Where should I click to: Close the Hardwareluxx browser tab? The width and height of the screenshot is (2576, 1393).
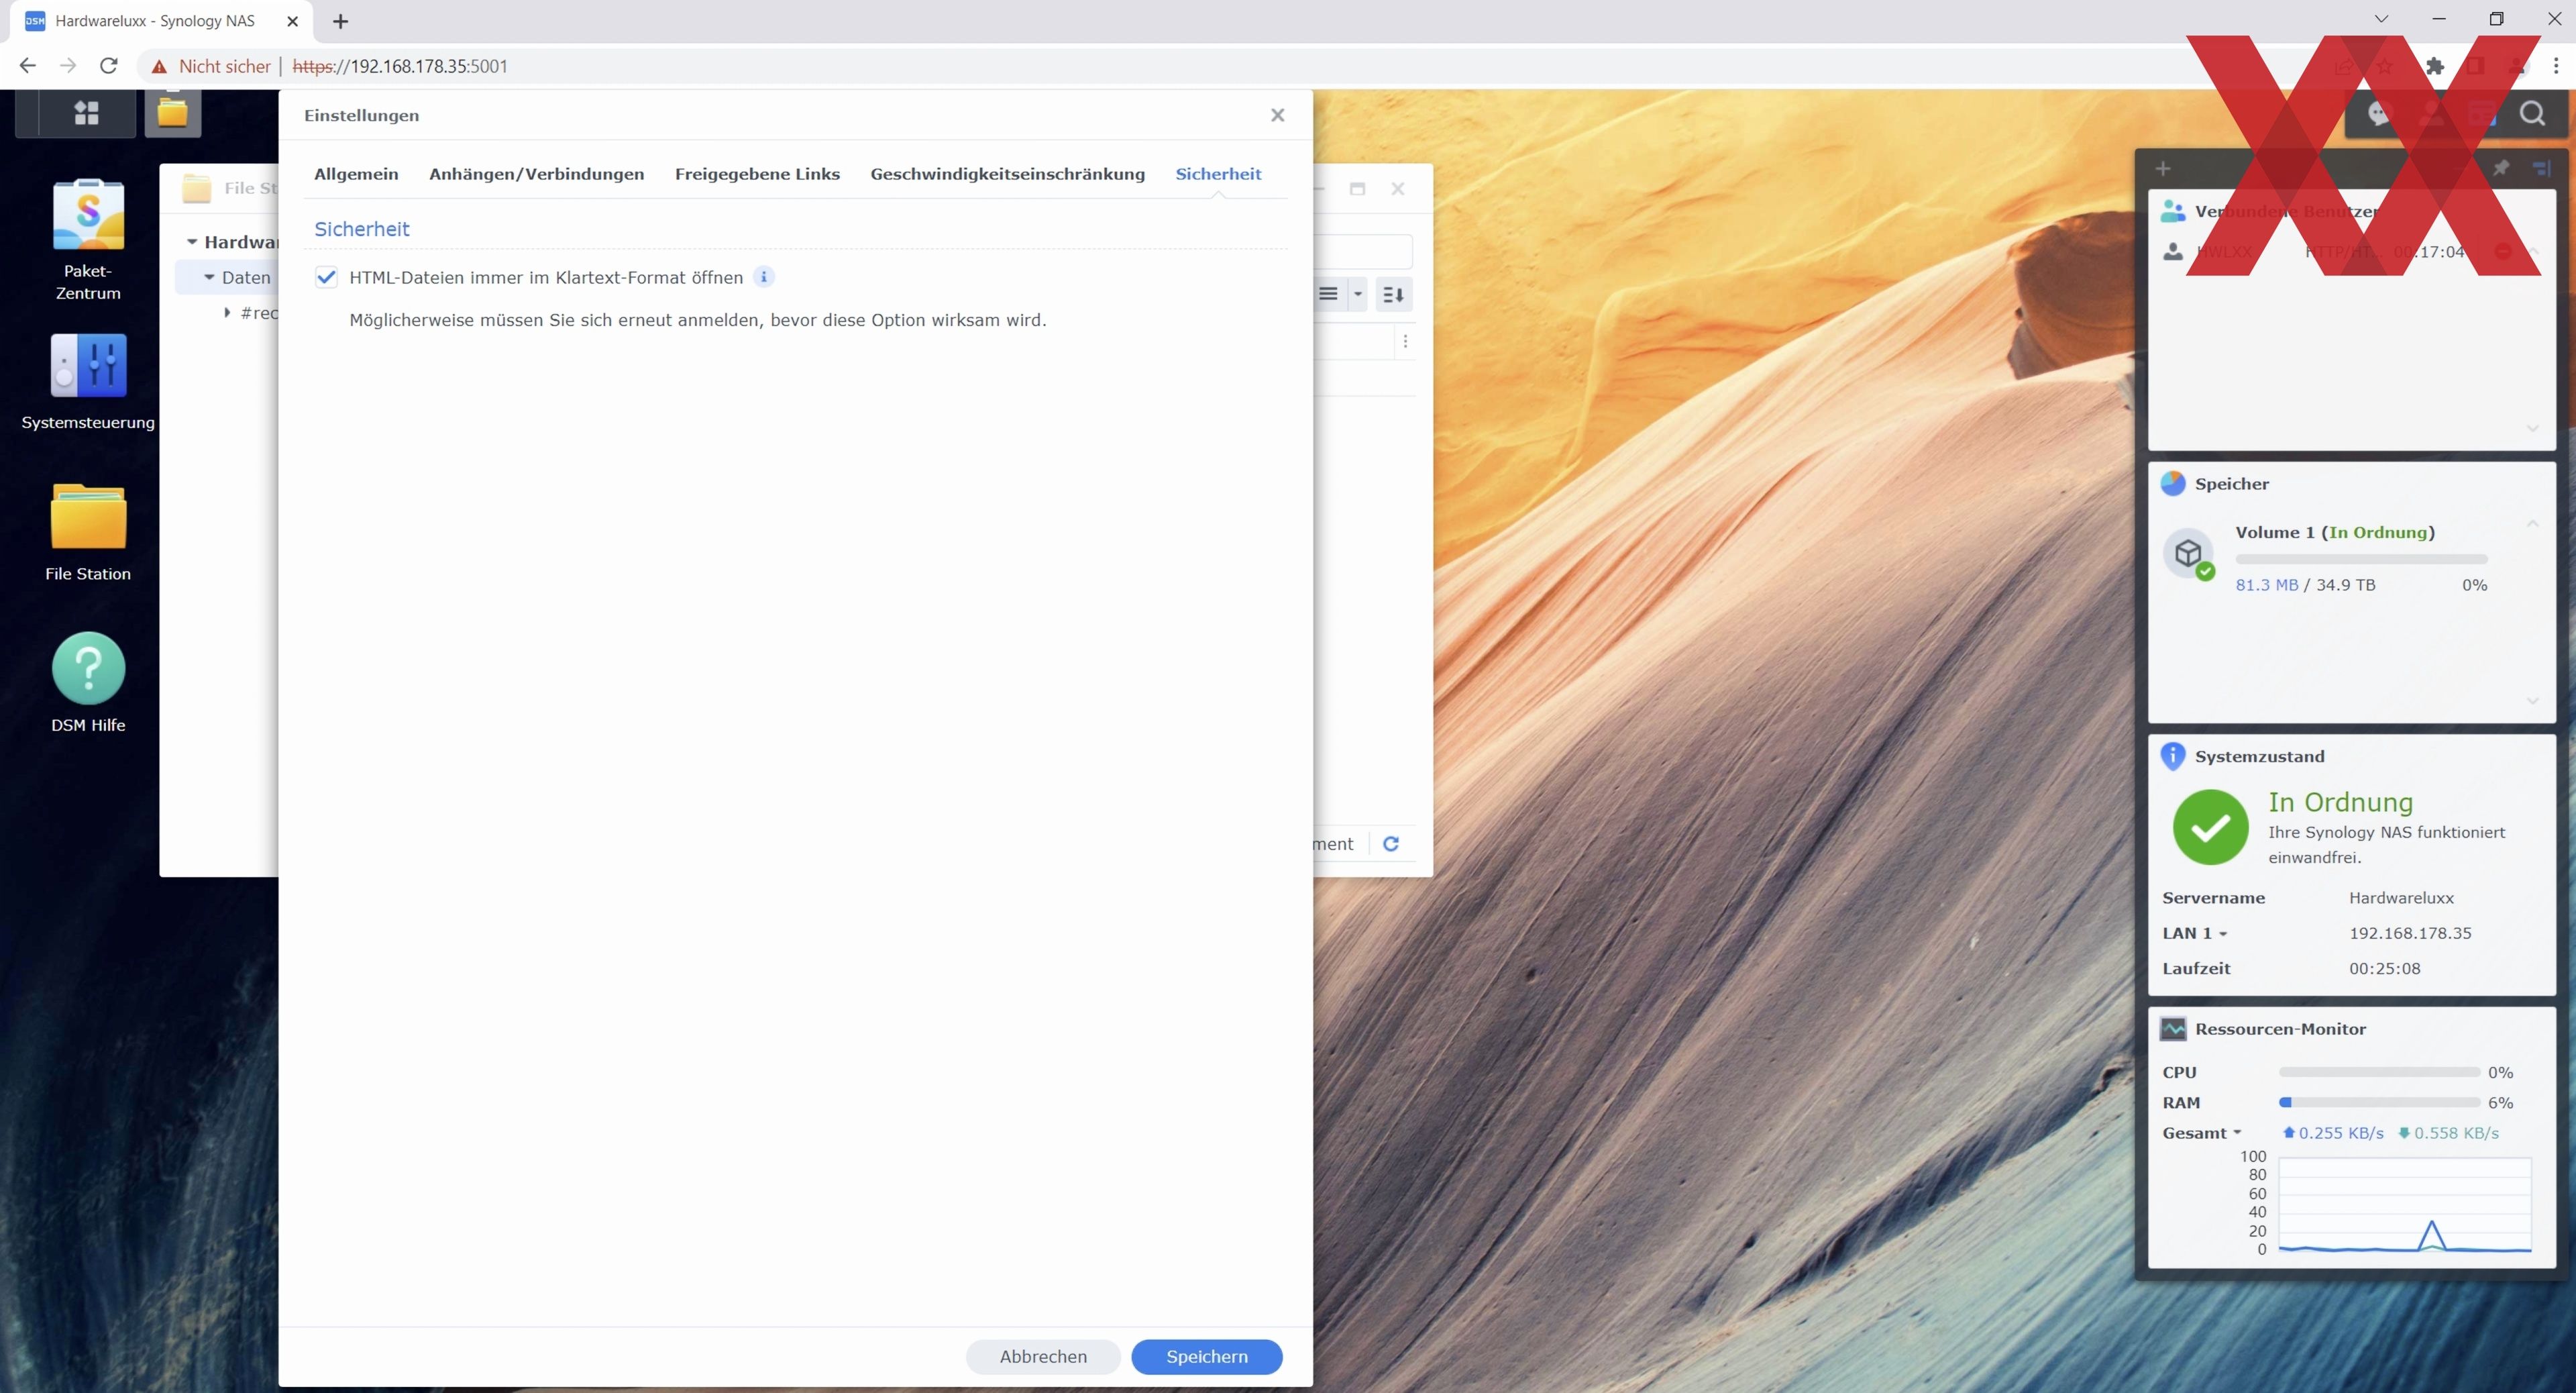292,21
